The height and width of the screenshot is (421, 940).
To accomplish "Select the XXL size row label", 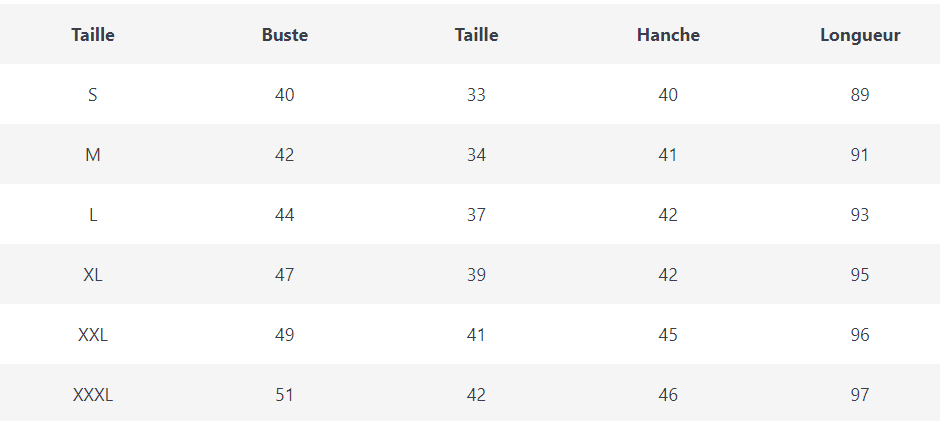I will coord(93,335).
